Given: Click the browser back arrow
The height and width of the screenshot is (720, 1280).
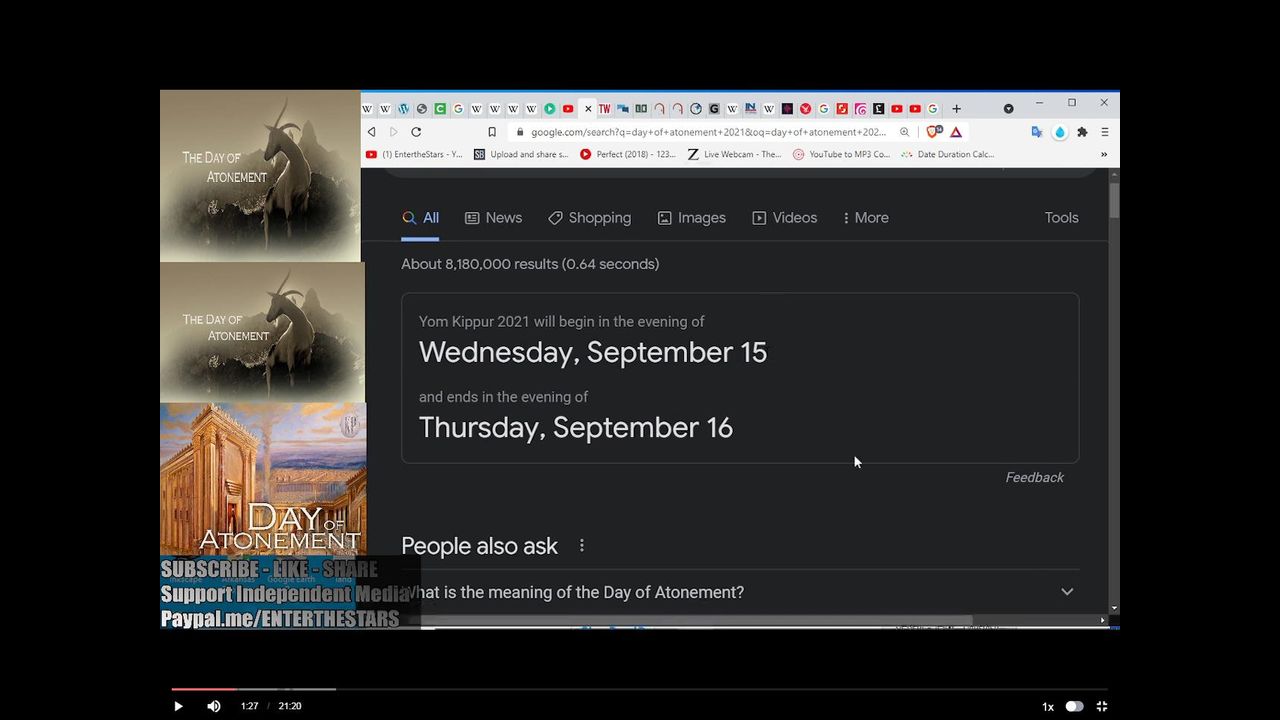Looking at the screenshot, I should click(372, 132).
